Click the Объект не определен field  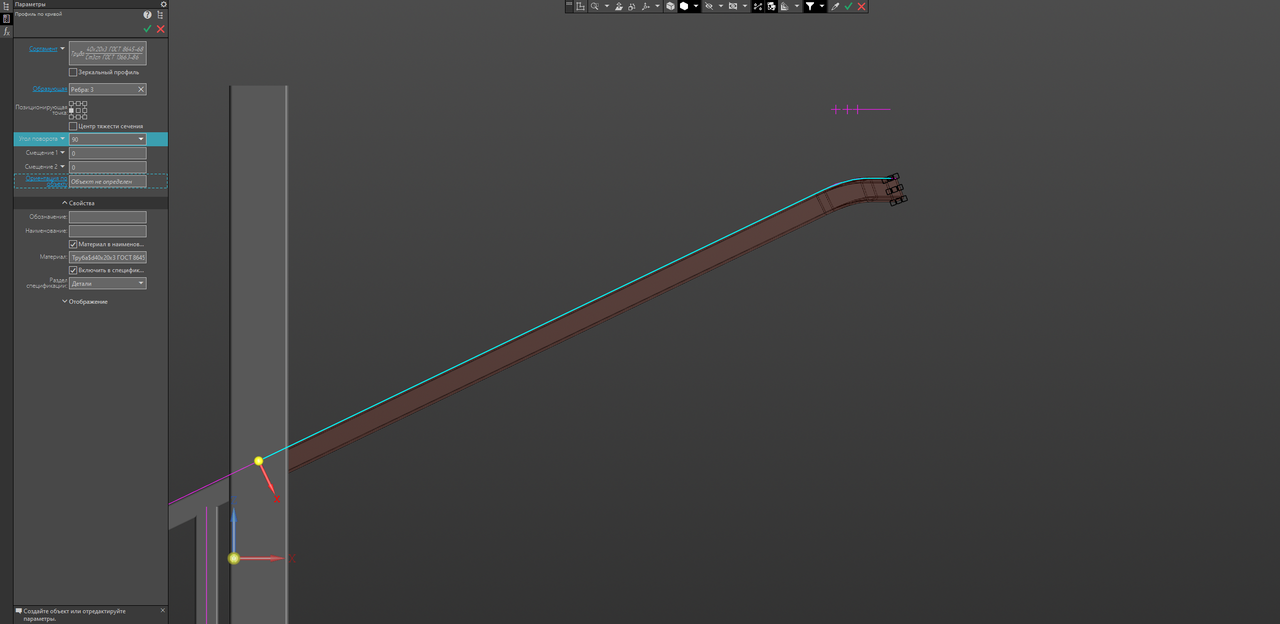tap(108, 182)
